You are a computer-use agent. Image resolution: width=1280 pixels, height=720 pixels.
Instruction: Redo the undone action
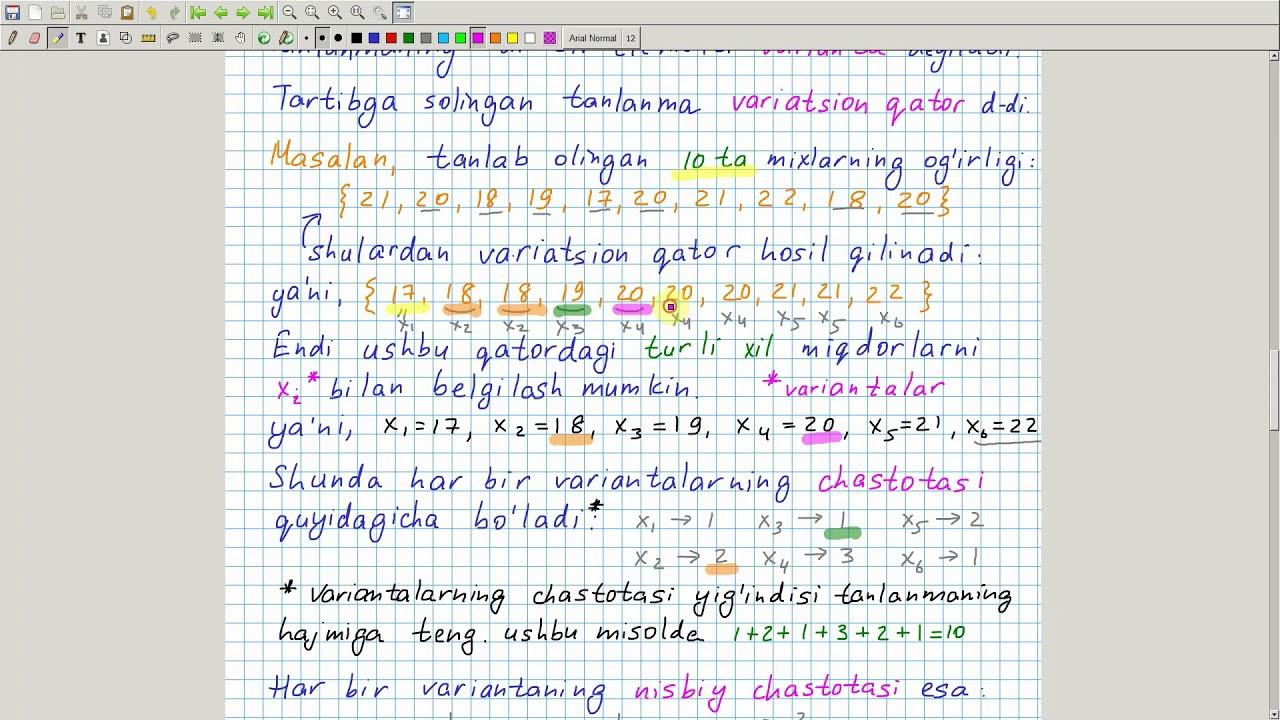174,13
